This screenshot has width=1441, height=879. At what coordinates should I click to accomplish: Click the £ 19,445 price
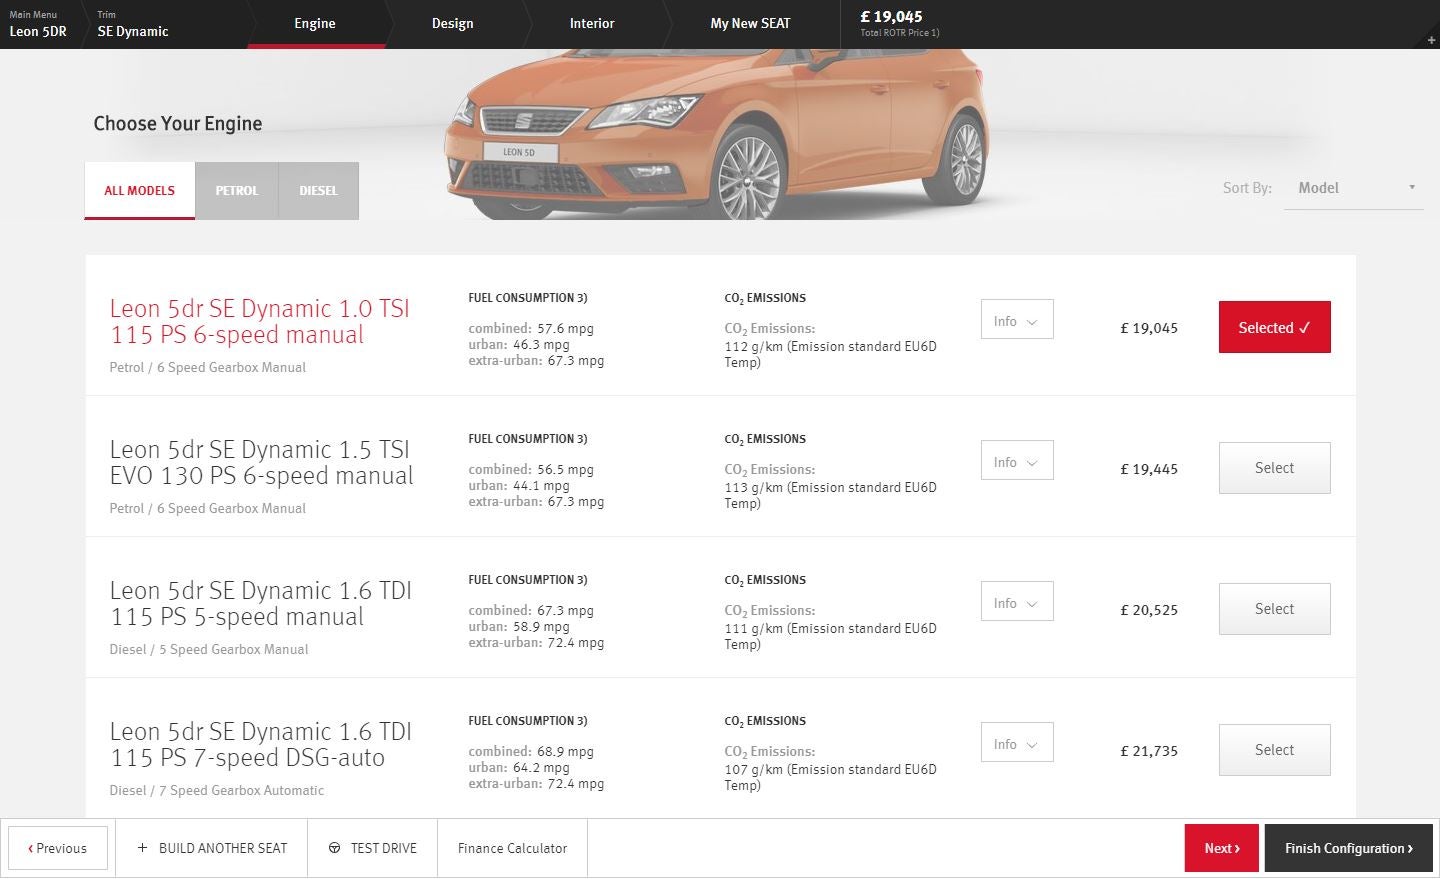pos(1149,469)
